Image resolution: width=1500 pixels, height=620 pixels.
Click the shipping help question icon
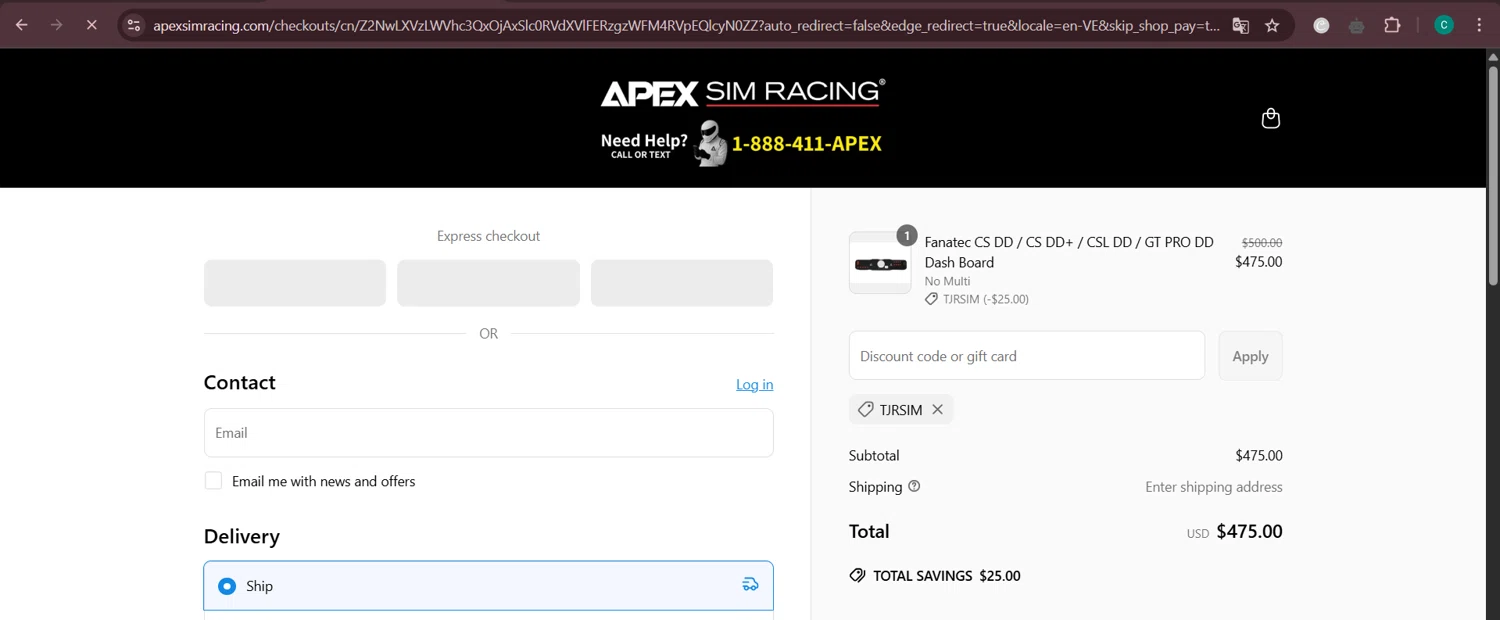pyautogui.click(x=914, y=486)
